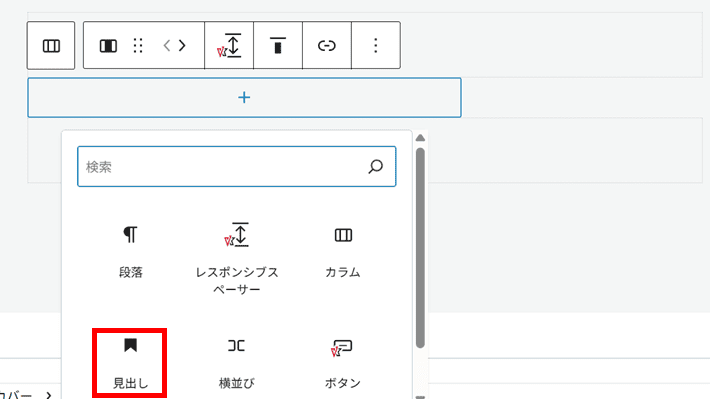The image size is (710, 399).
Task: Move the column left with the arrow
Action: [167, 46]
